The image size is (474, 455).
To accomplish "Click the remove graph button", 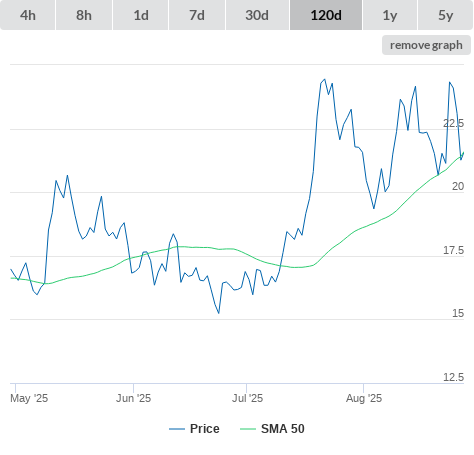I will click(x=426, y=45).
